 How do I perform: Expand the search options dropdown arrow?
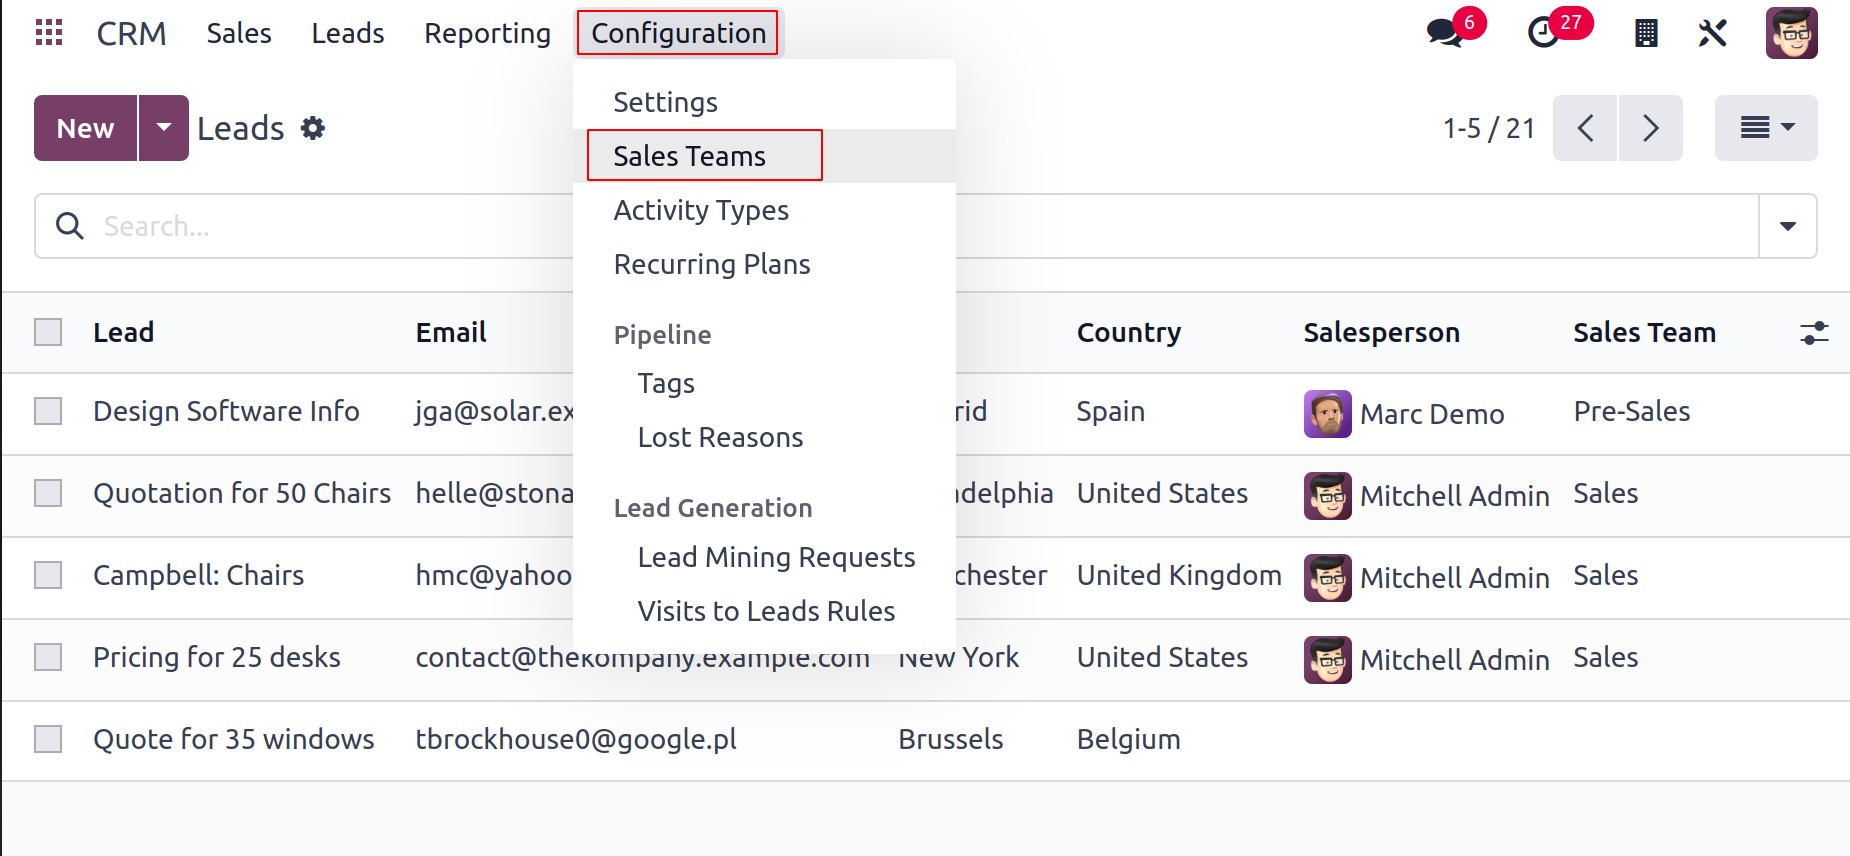point(1788,226)
